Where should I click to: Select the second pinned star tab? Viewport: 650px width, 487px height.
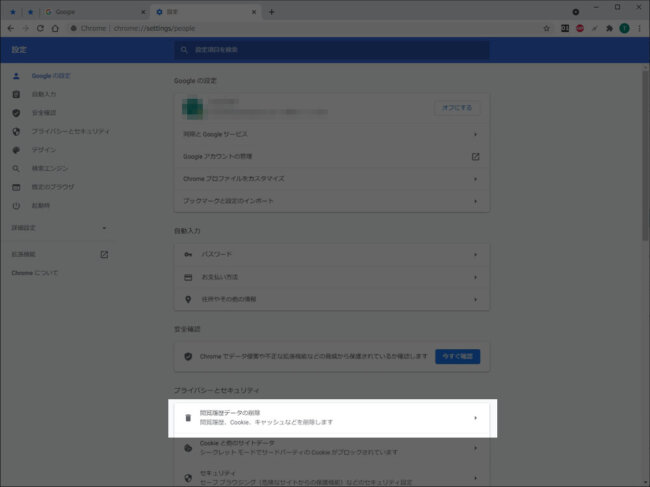(x=30, y=12)
